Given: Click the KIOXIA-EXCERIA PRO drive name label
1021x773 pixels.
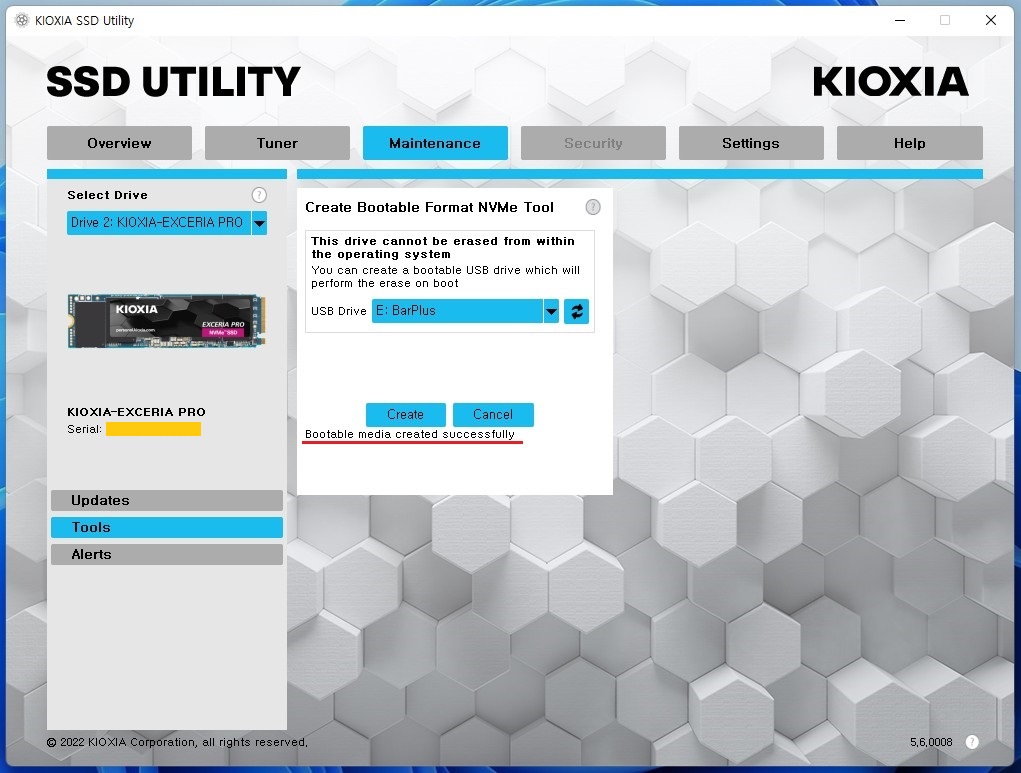Looking at the screenshot, I should pyautogui.click(x=136, y=412).
